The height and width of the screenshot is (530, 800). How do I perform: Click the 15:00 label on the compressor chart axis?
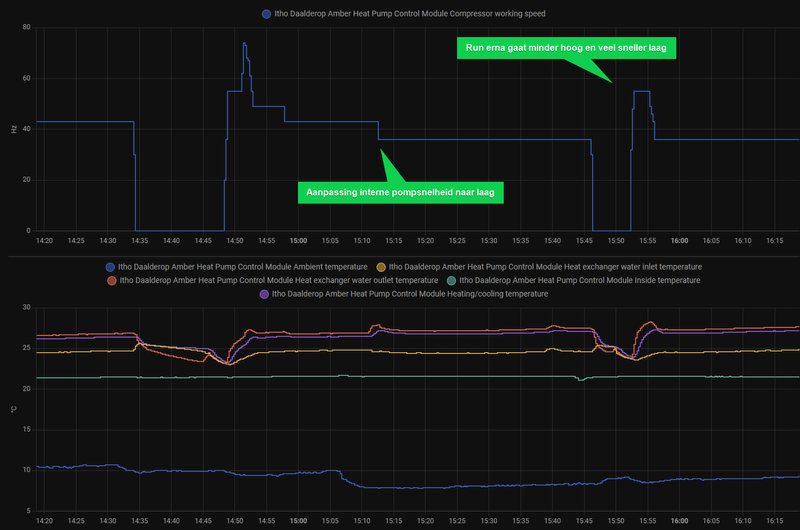[x=298, y=241]
